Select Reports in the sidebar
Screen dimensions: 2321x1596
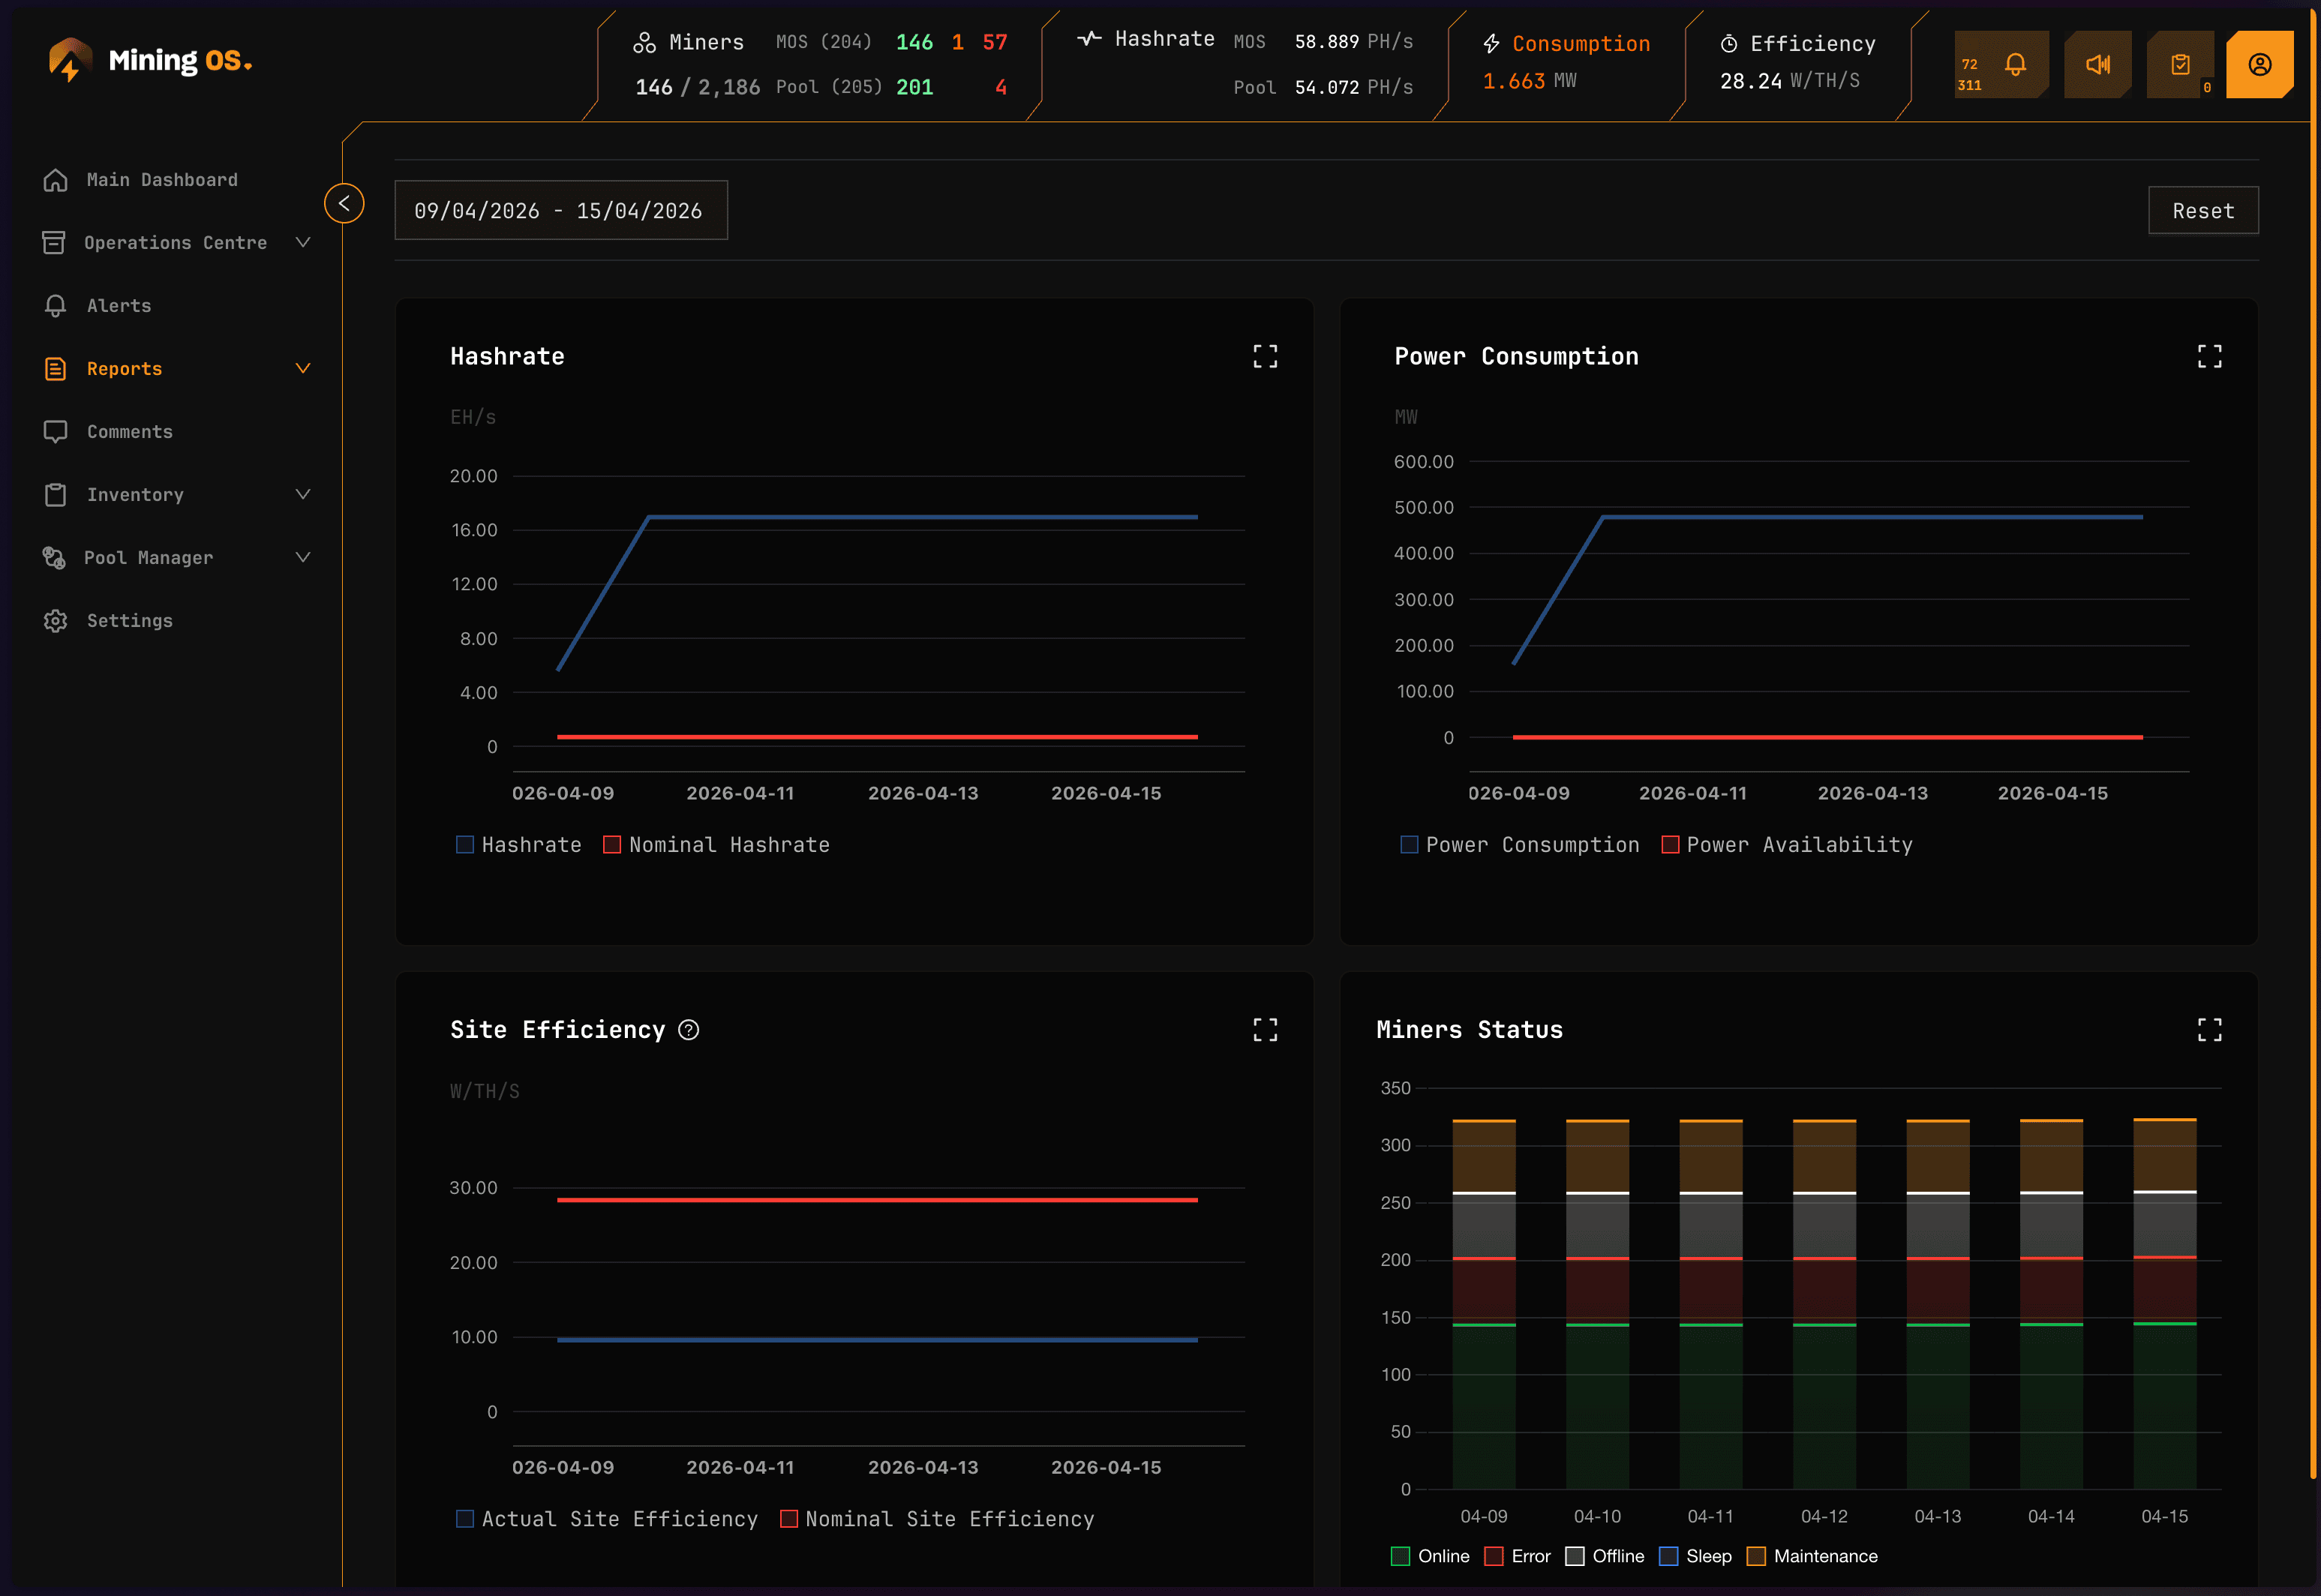[x=124, y=368]
